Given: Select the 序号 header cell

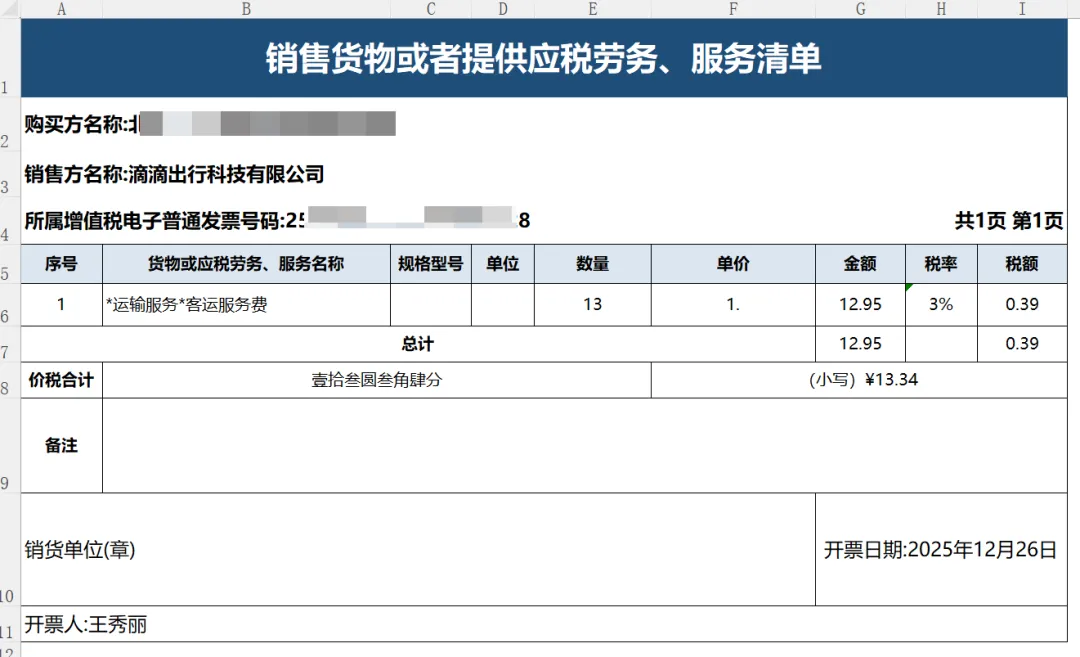Looking at the screenshot, I should (61, 264).
